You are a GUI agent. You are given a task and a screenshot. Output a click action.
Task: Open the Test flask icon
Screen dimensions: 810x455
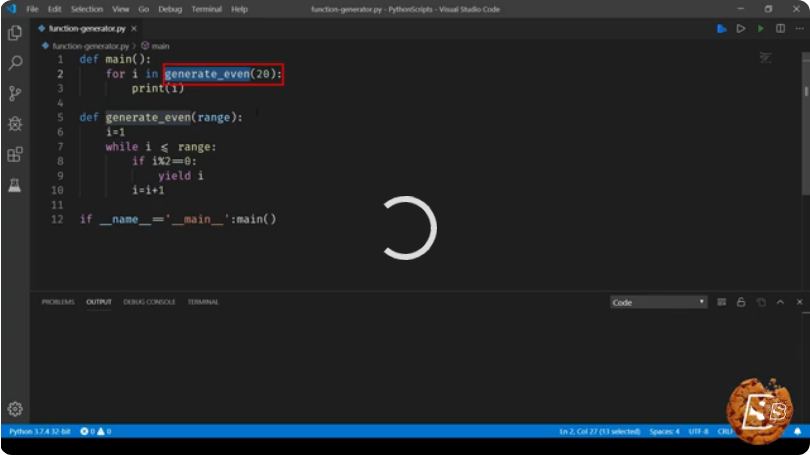coord(15,185)
